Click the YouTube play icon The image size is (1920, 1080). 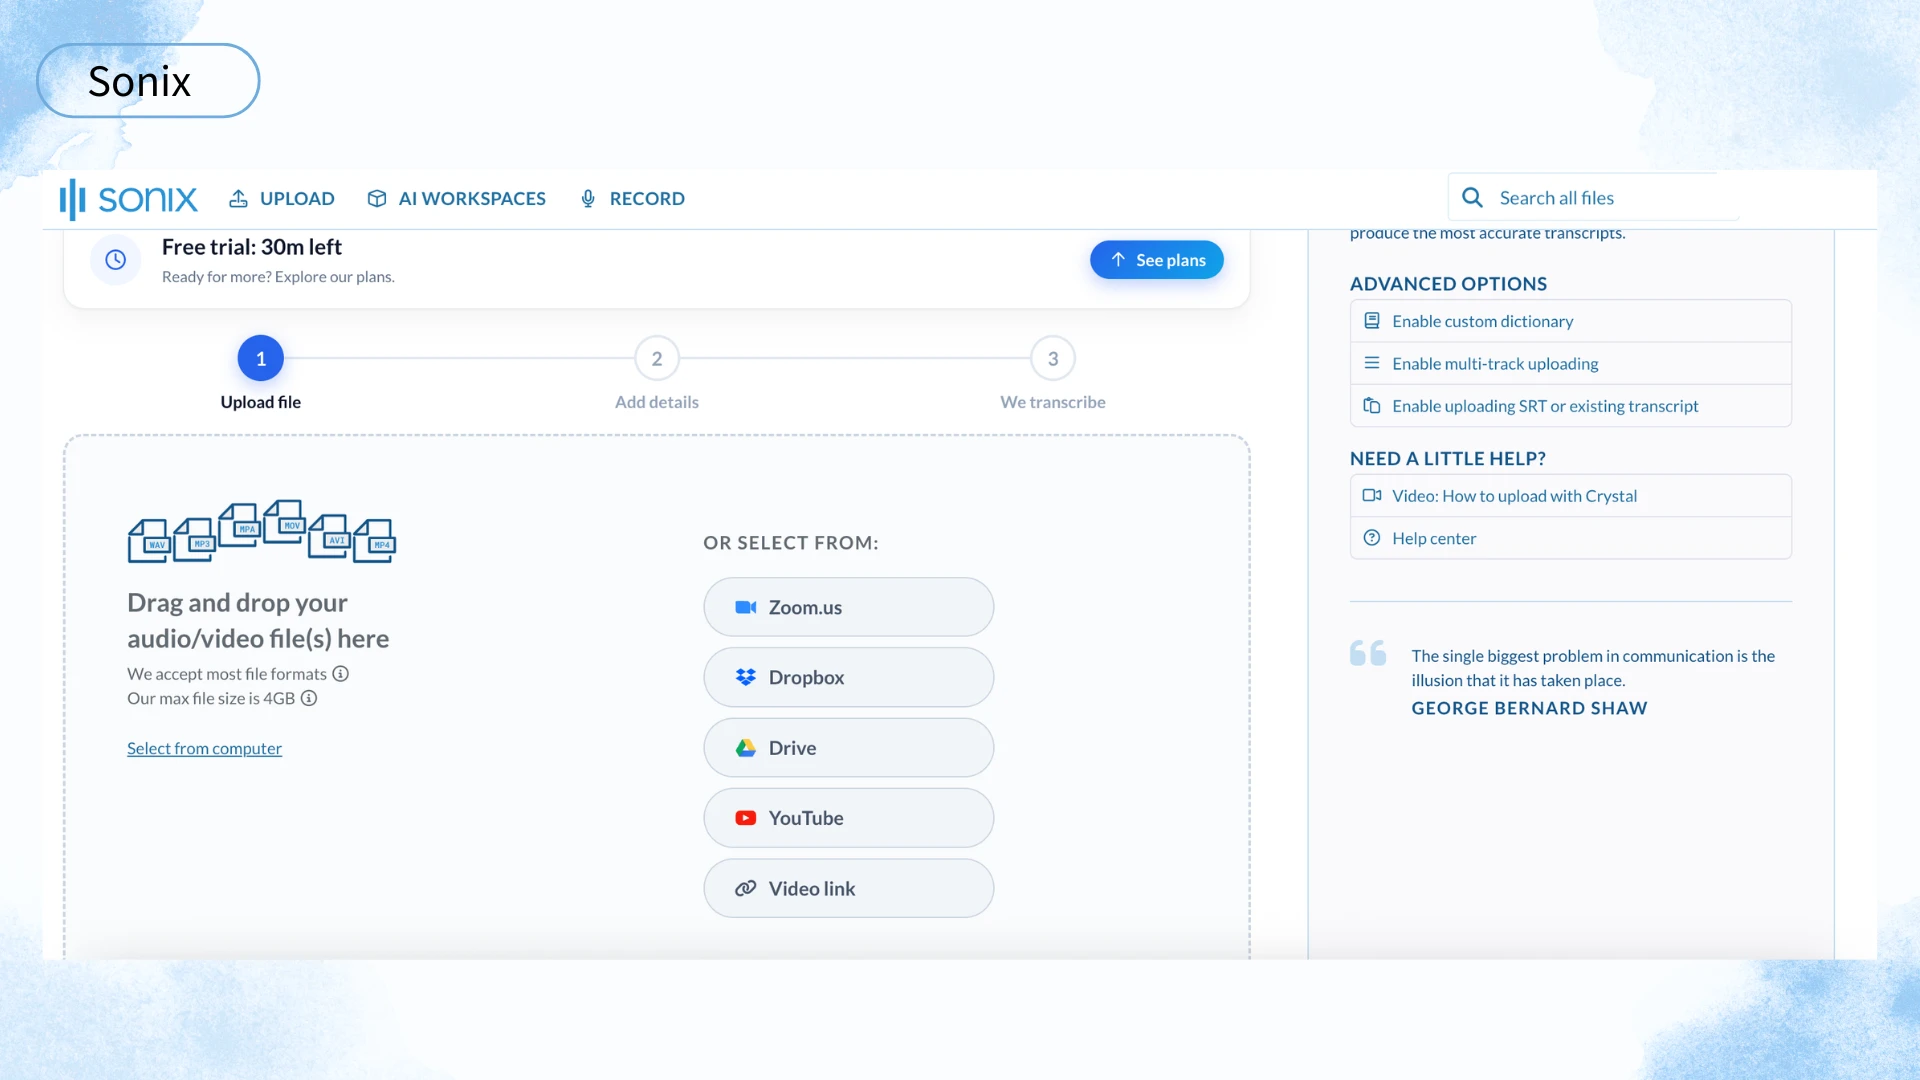pyautogui.click(x=746, y=818)
